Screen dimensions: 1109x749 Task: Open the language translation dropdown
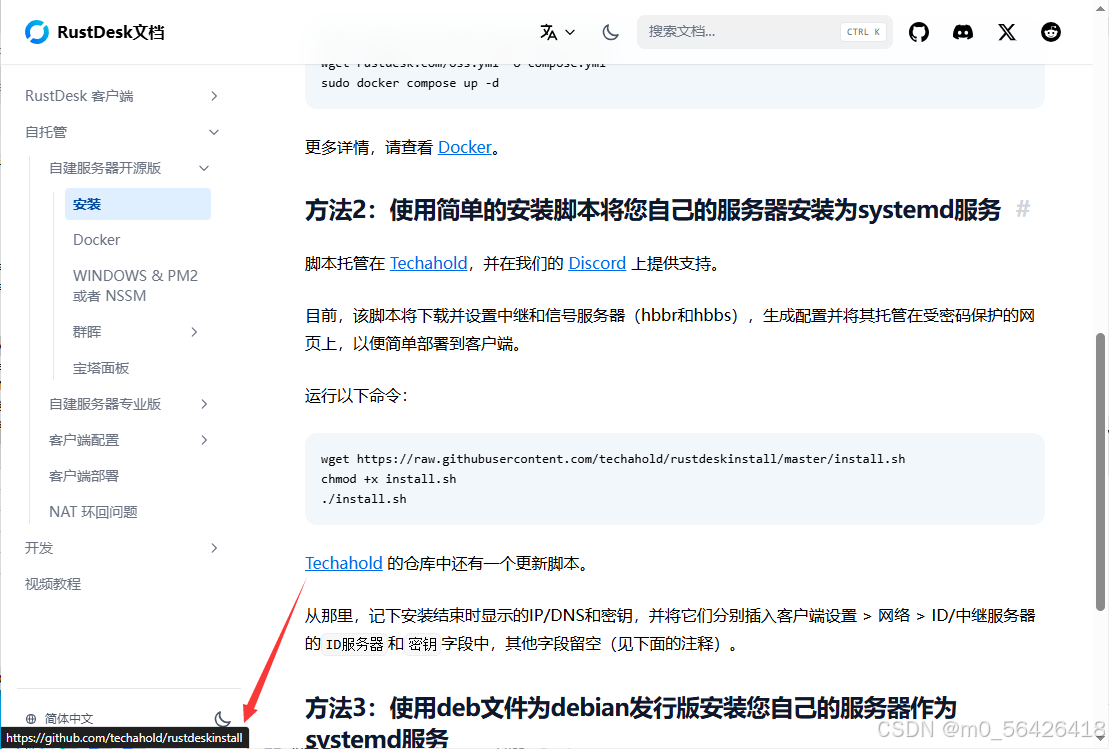[x=557, y=32]
